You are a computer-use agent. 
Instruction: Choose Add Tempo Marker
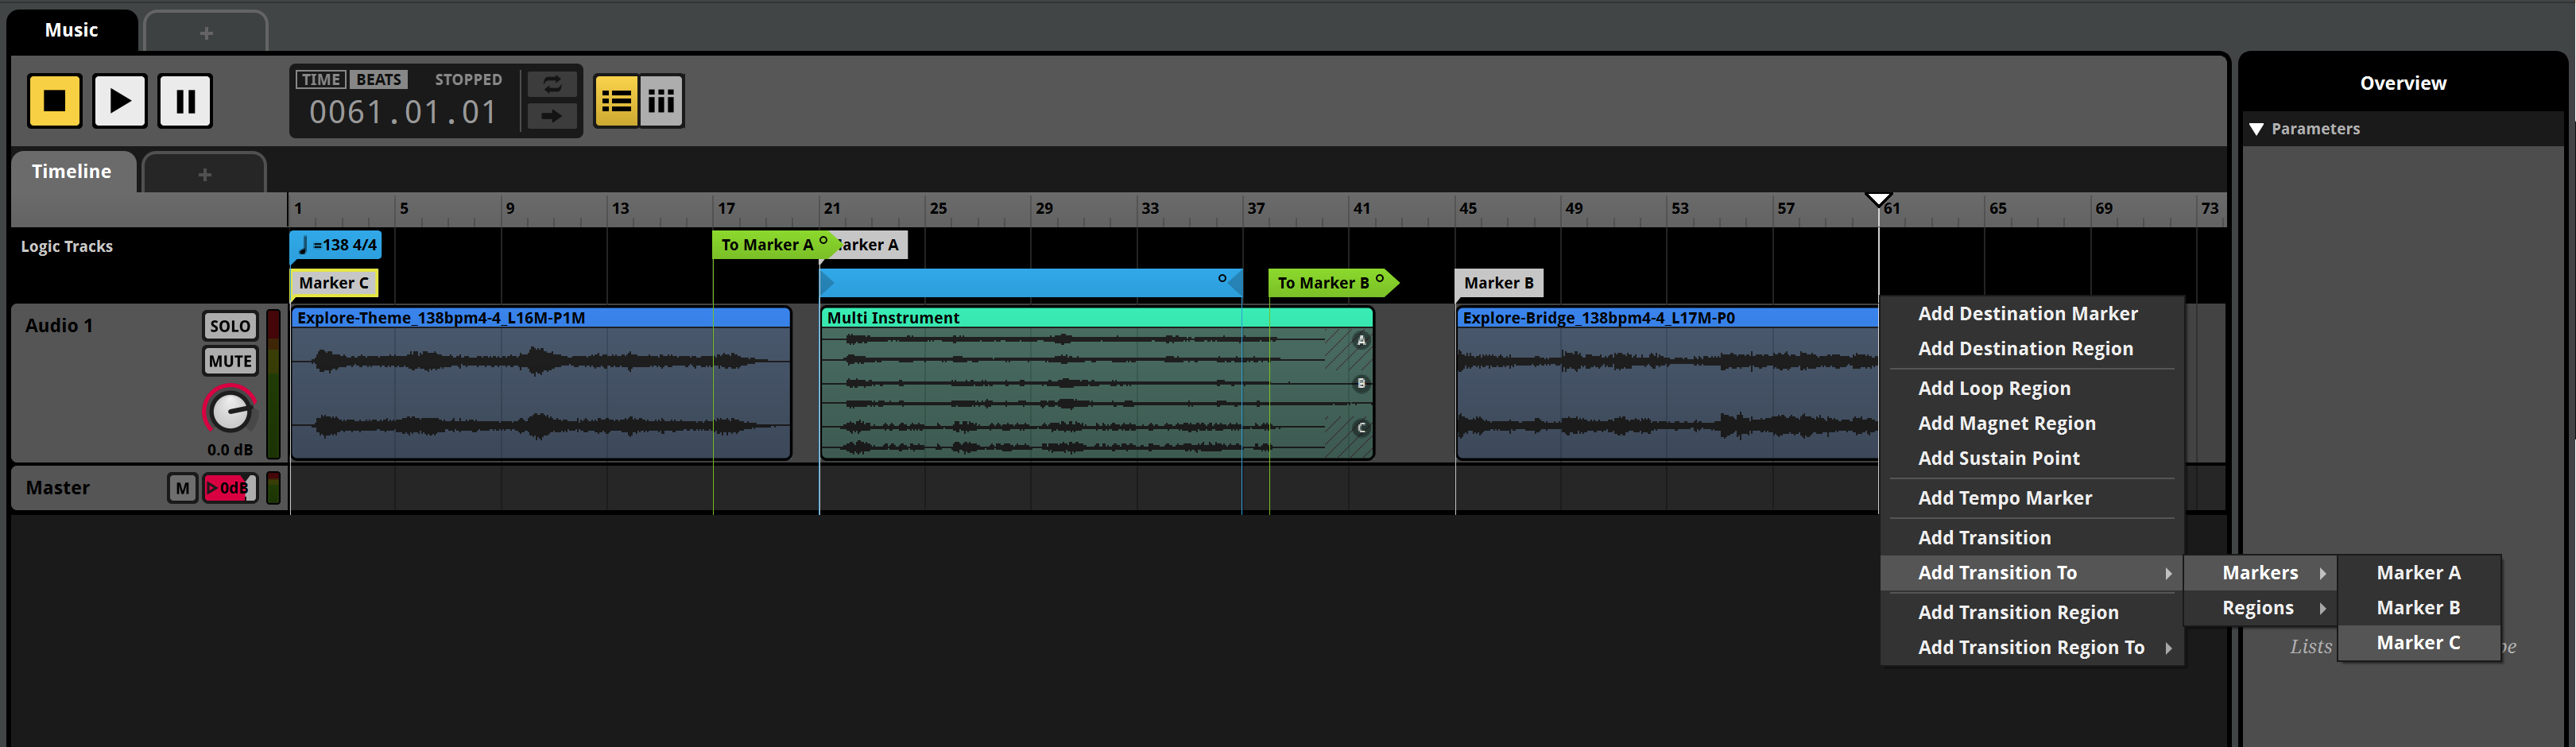2031,498
